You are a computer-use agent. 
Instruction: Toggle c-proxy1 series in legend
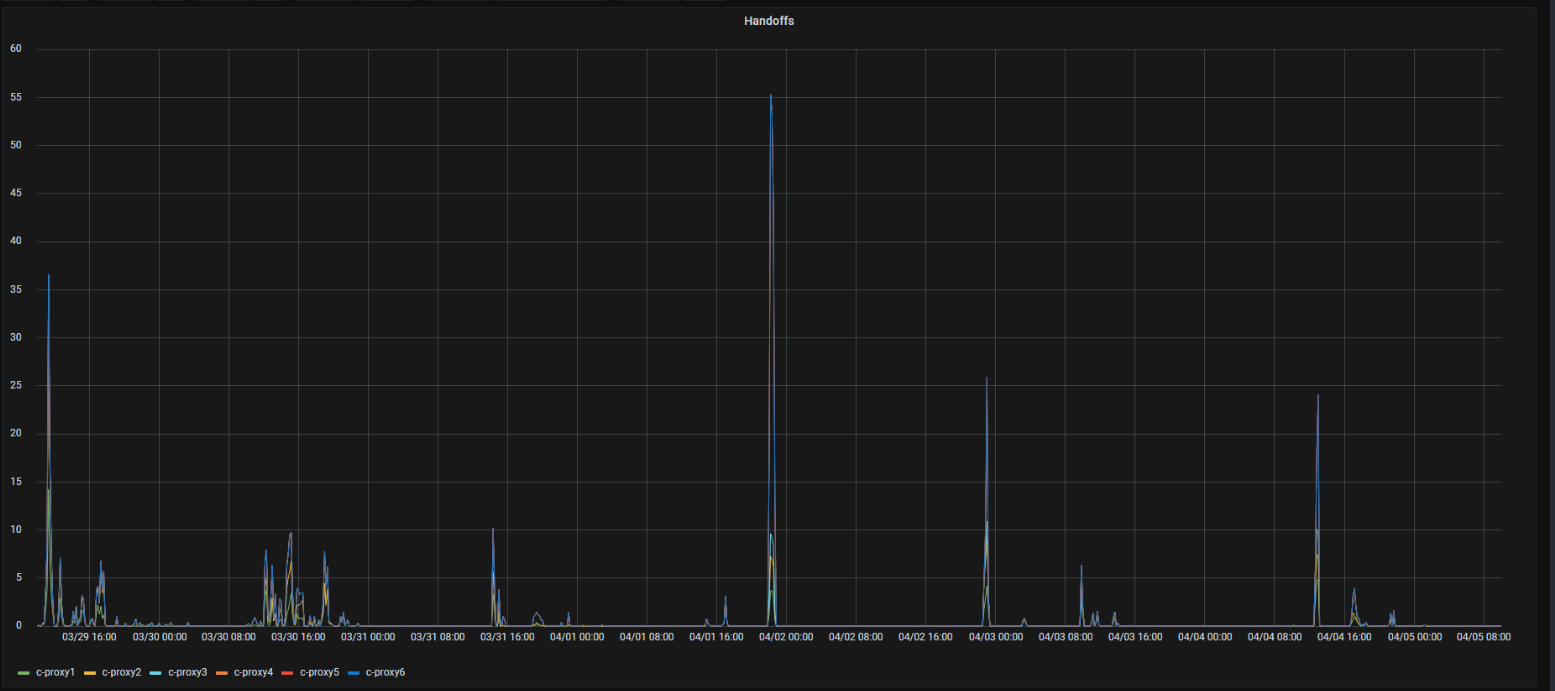click(x=55, y=672)
